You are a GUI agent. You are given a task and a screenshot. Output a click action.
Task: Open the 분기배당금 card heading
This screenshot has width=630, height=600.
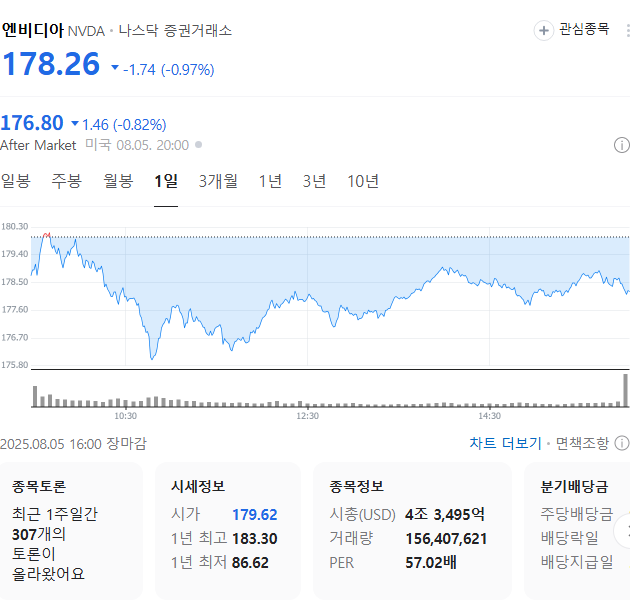[x=575, y=486]
